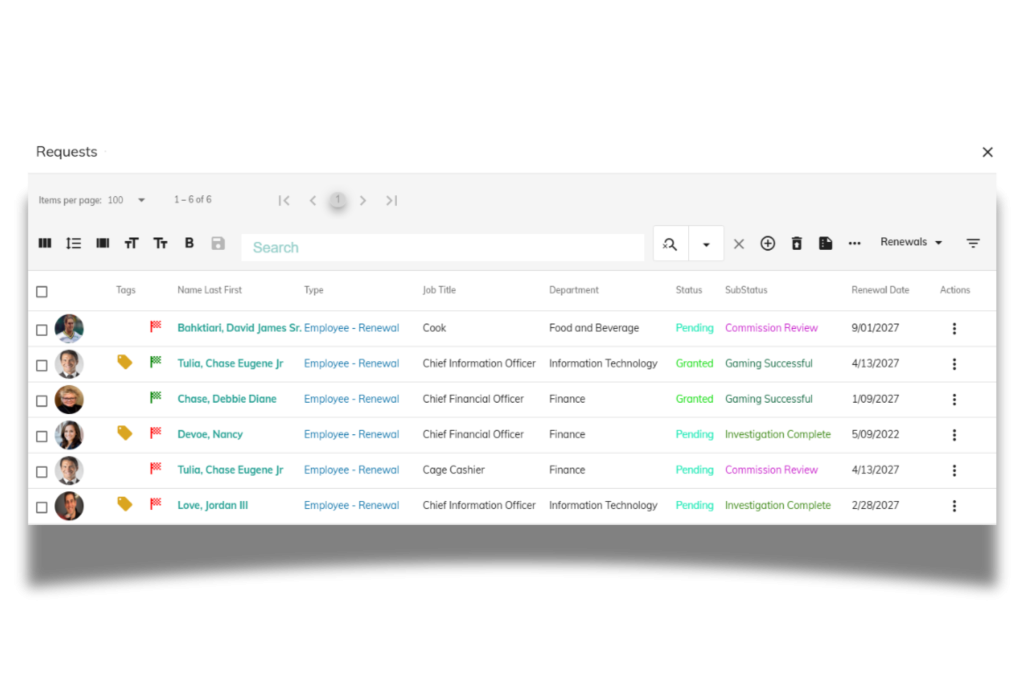The height and width of the screenshot is (683, 1024).
Task: Open the toolbar more options ellipsis
Action: (x=854, y=243)
